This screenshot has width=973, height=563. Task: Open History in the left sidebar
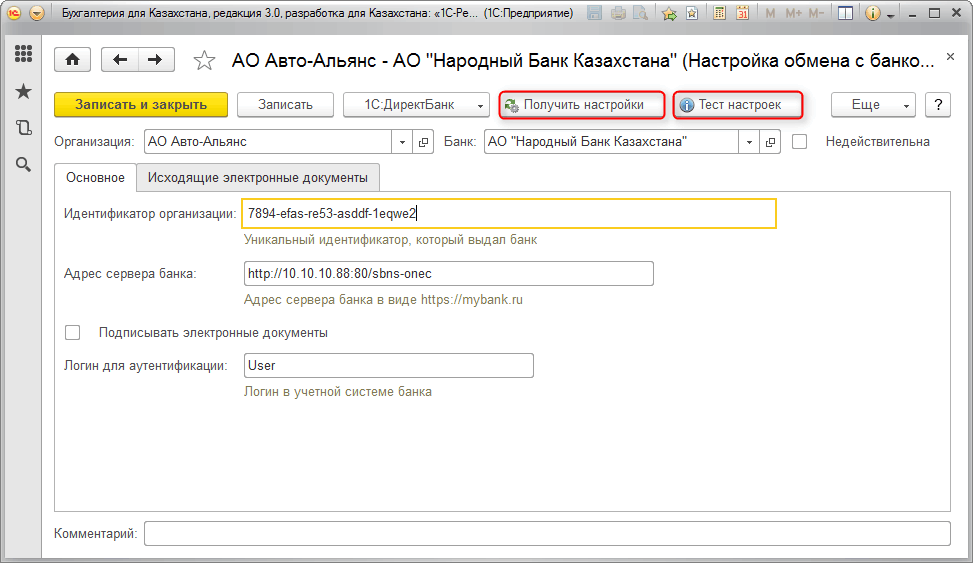pyautogui.click(x=23, y=128)
